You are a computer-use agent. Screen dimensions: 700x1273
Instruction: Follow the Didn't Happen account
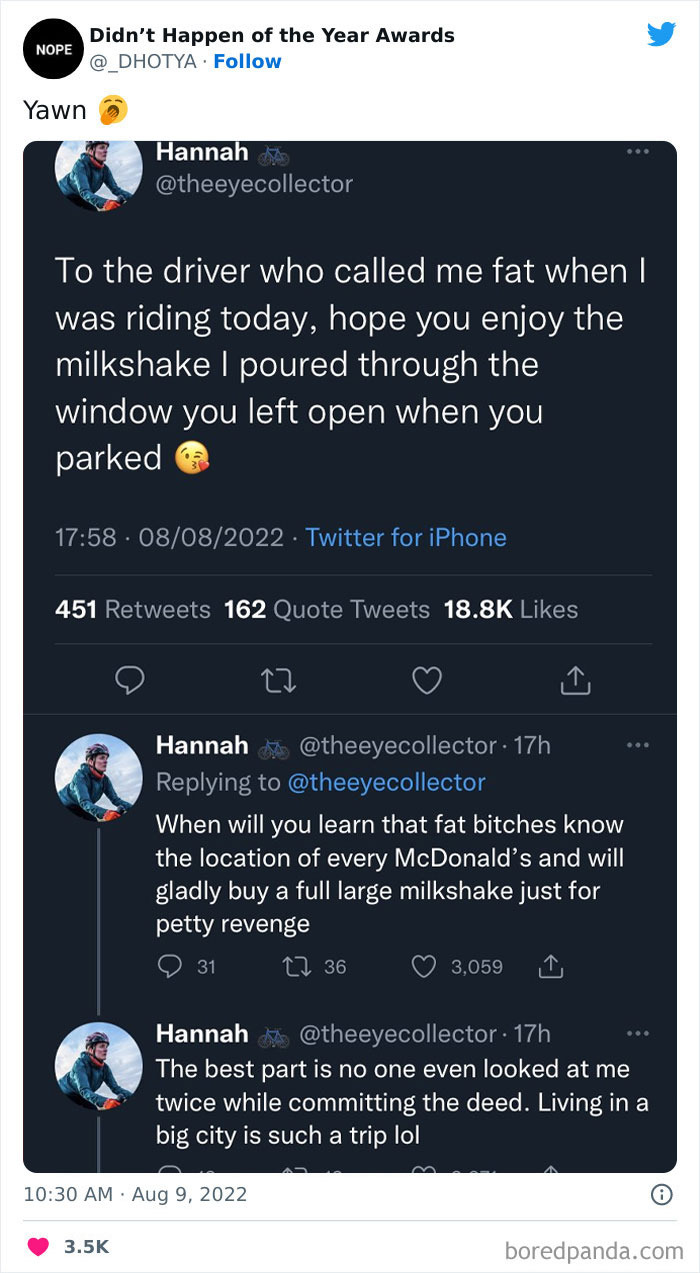pyautogui.click(x=247, y=61)
